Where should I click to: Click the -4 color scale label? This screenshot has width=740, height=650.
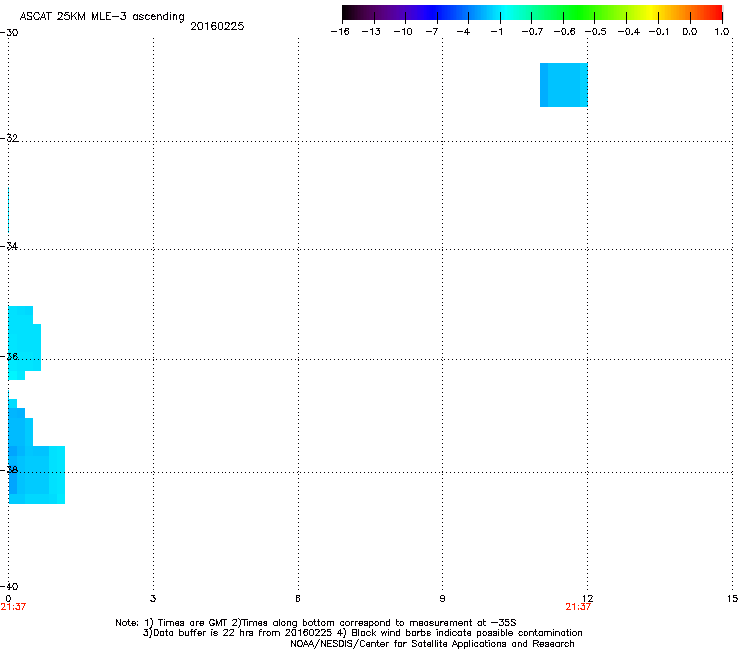463,32
